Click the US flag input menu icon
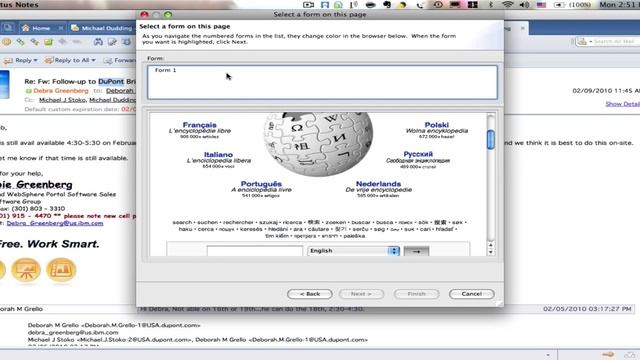 click(541, 4)
